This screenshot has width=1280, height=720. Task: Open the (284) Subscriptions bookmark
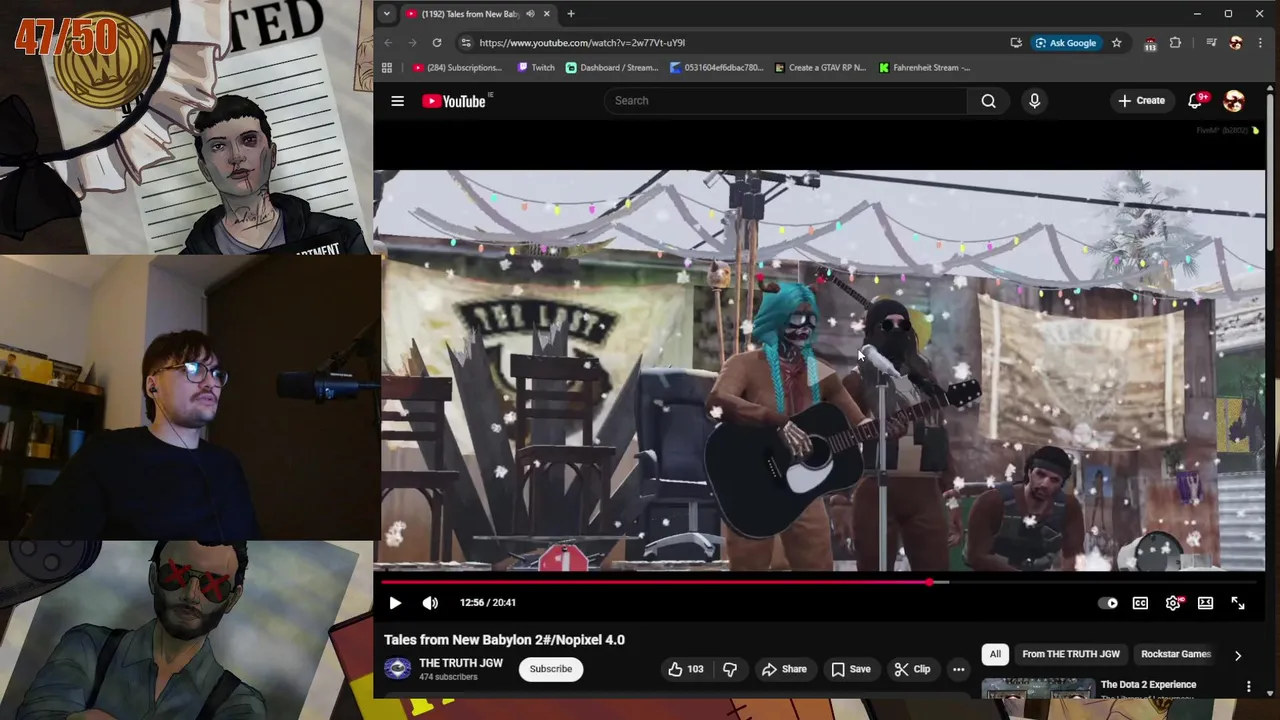click(x=457, y=68)
